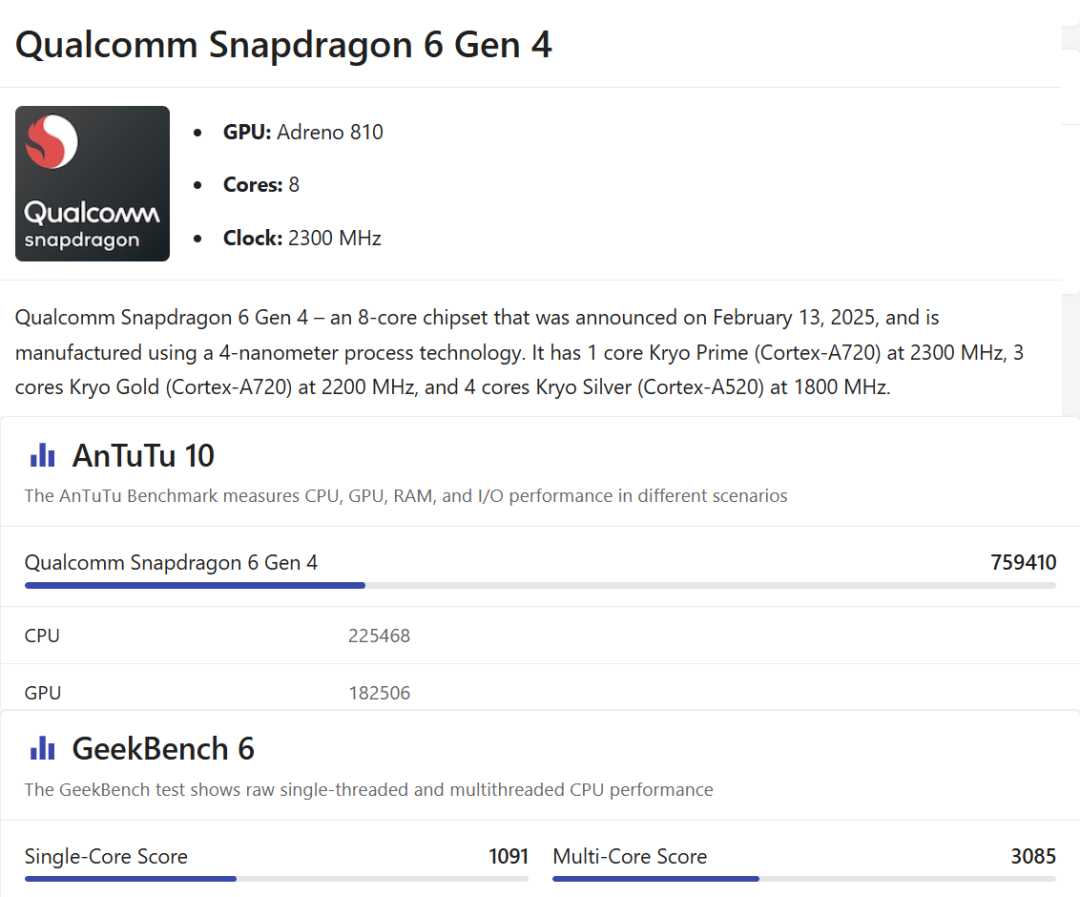The image size is (1080, 897).
Task: Click the GPU: Adreno 810 spec line
Action: pyautogui.click(x=302, y=132)
